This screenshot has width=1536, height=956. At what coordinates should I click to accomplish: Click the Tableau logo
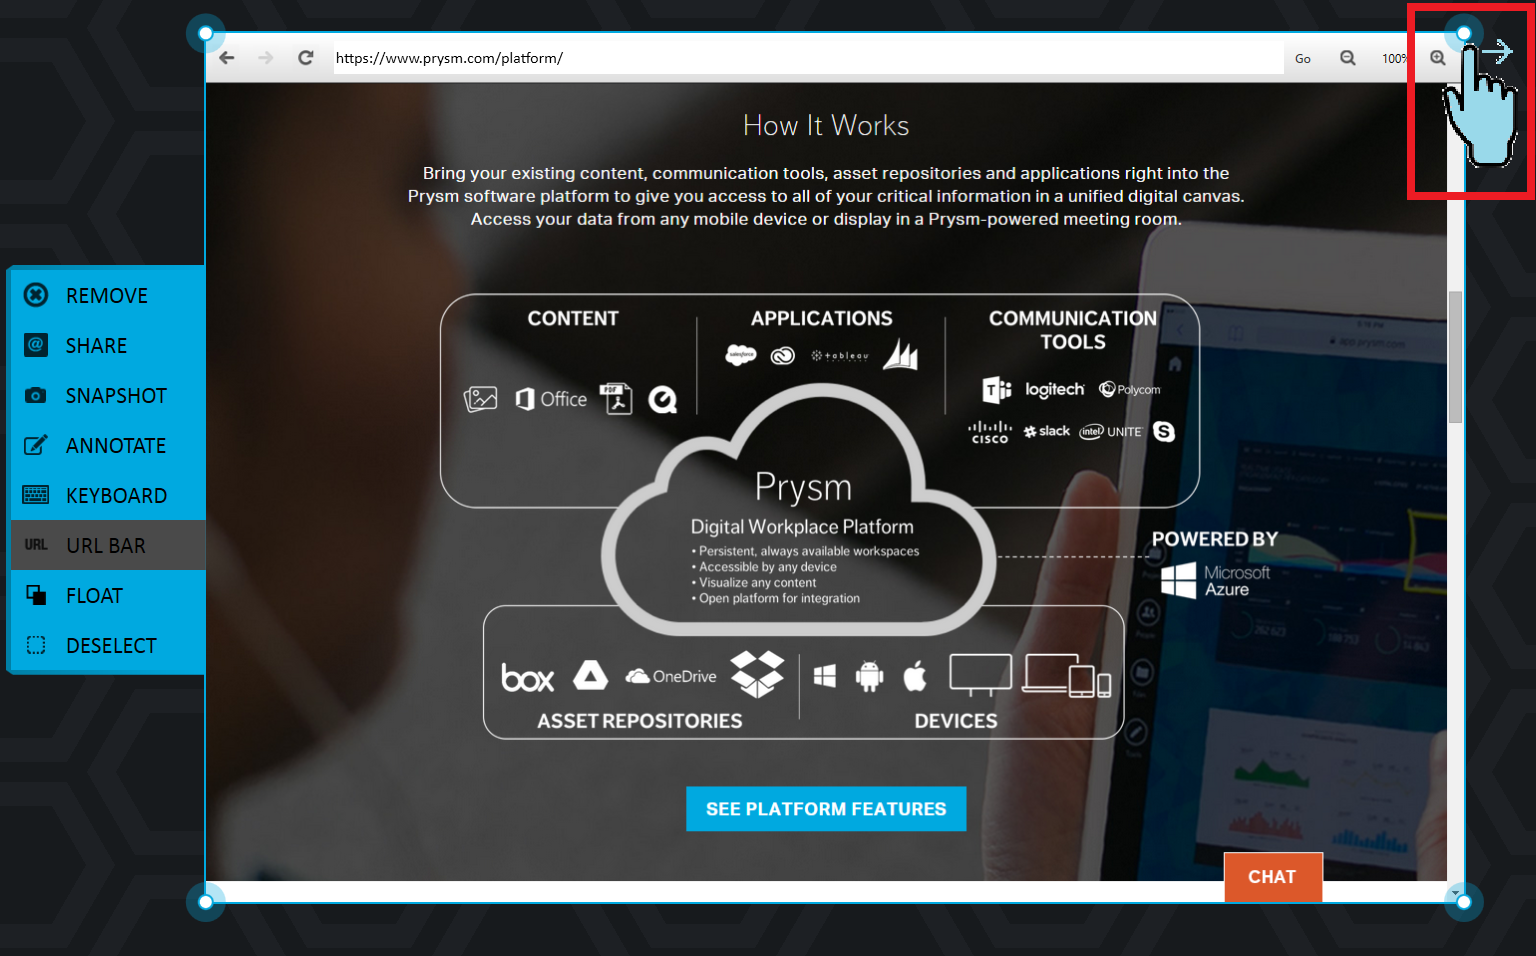pos(840,356)
